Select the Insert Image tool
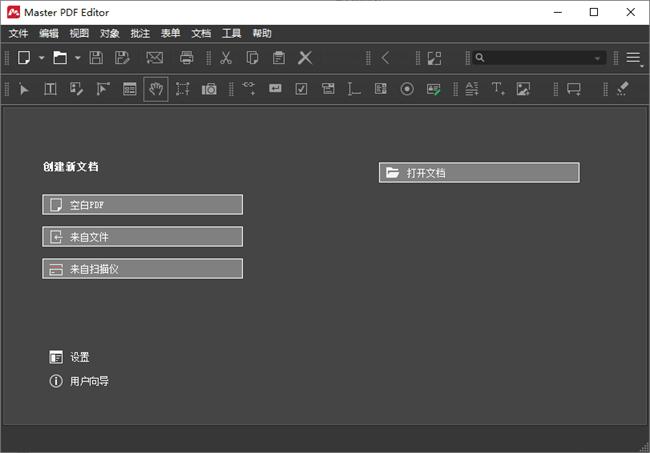Image resolution: width=650 pixels, height=453 pixels. (522, 89)
